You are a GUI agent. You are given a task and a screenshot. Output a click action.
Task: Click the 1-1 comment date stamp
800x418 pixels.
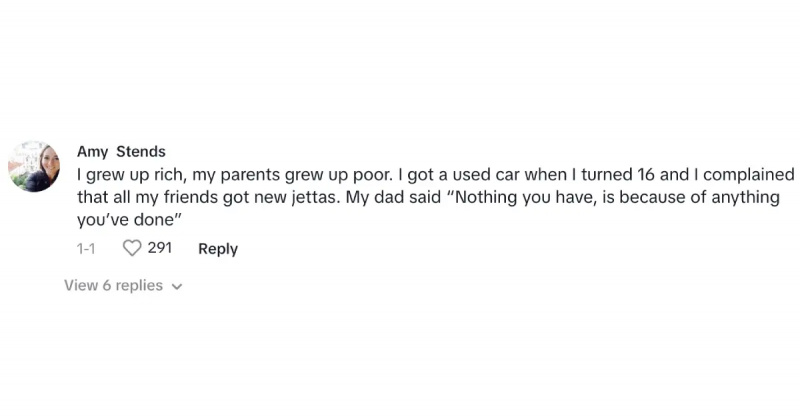click(x=86, y=249)
